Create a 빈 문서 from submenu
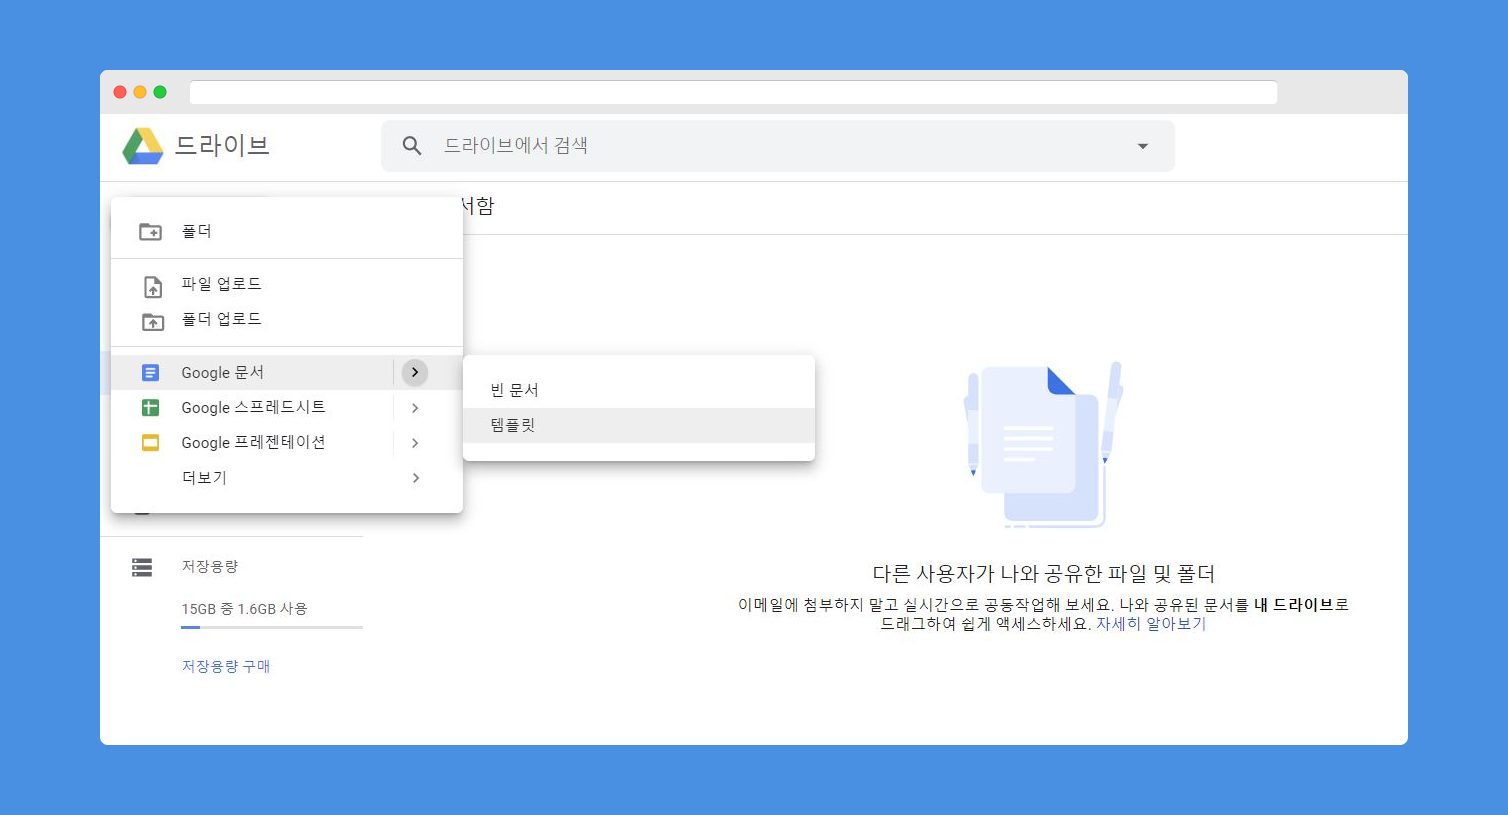Screen dimensions: 1508x815 point(639,390)
